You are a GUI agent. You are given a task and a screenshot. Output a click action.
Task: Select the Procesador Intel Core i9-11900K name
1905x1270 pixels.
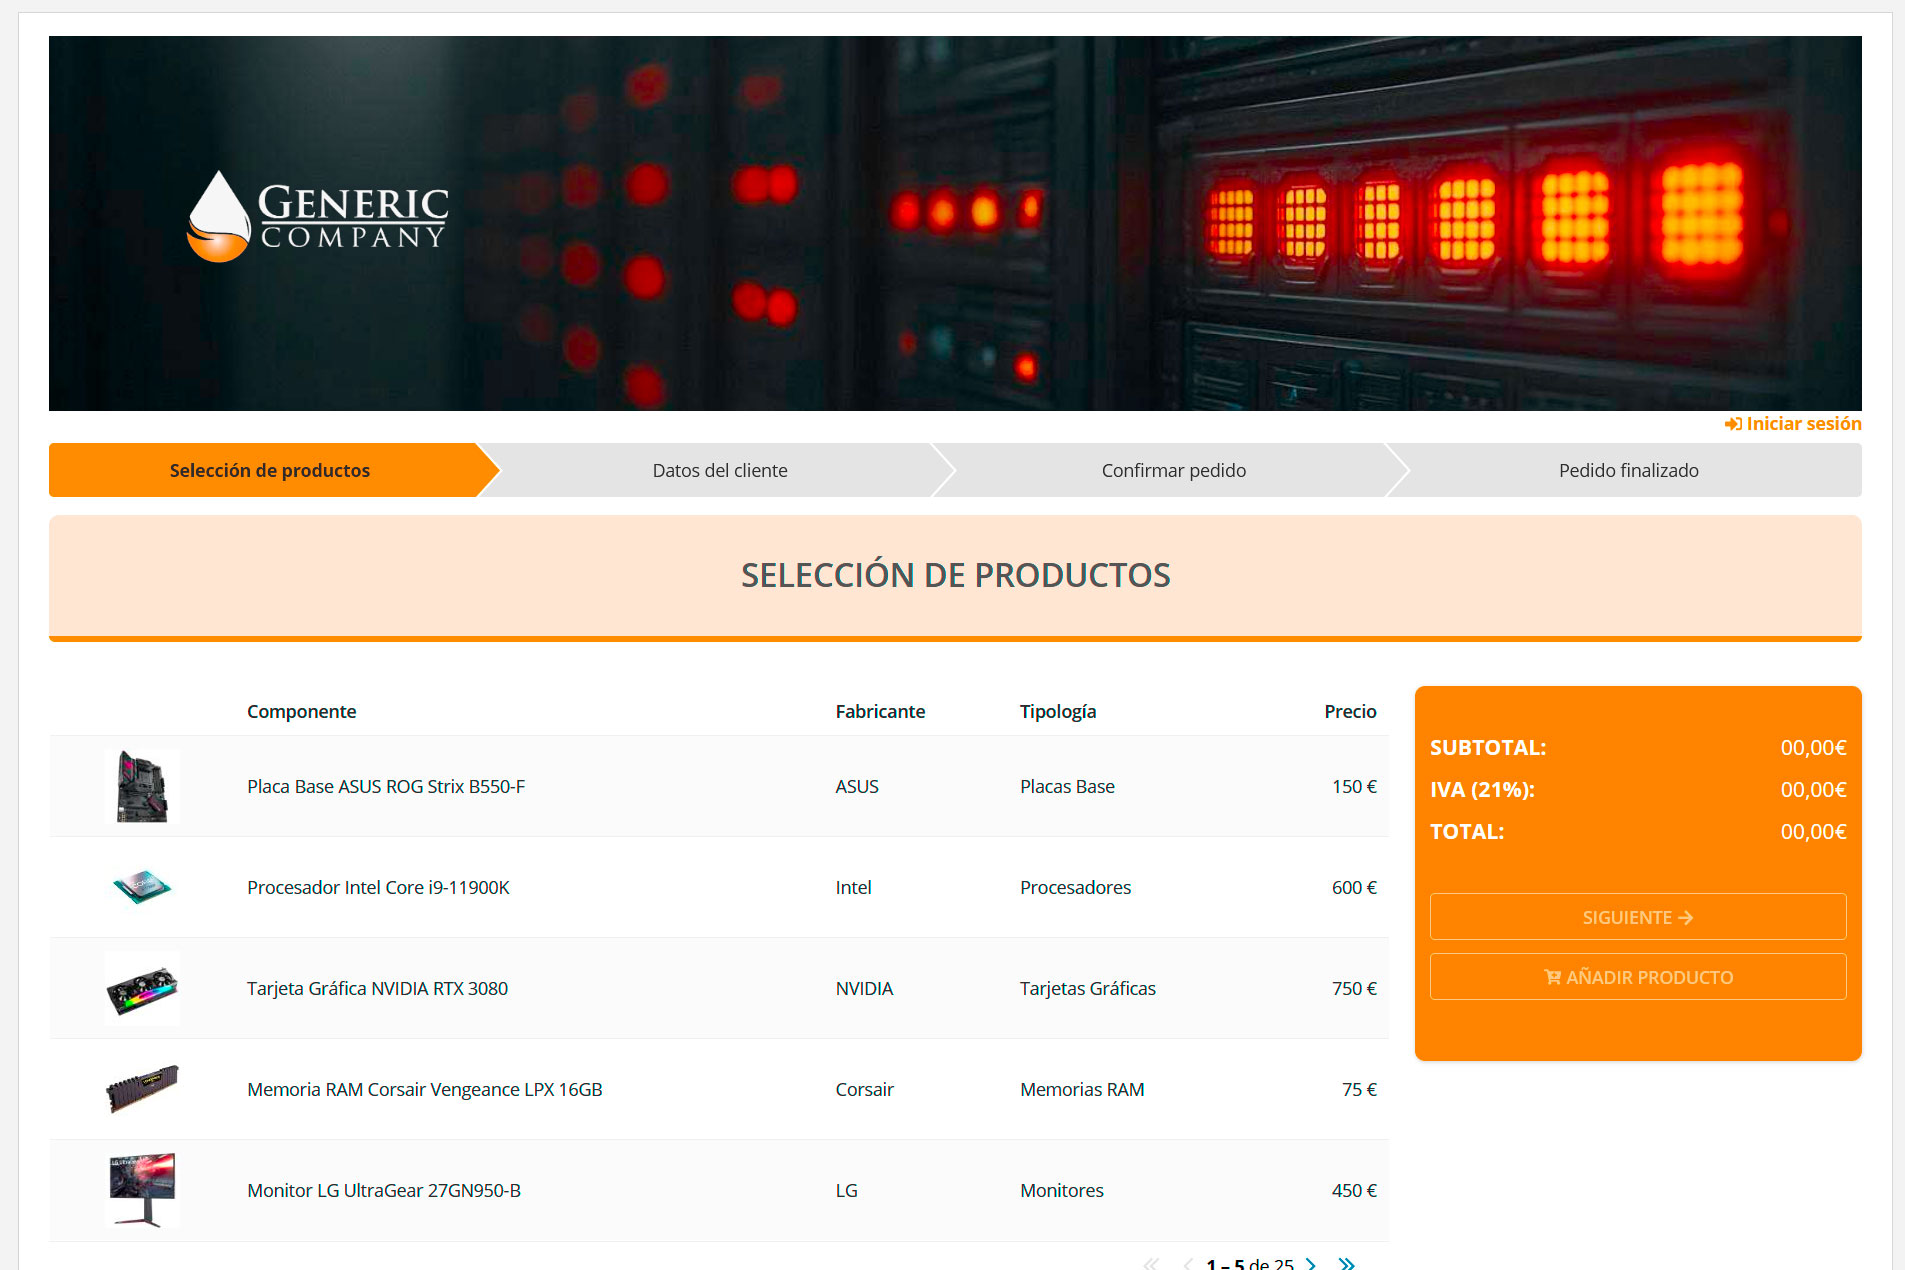378,887
